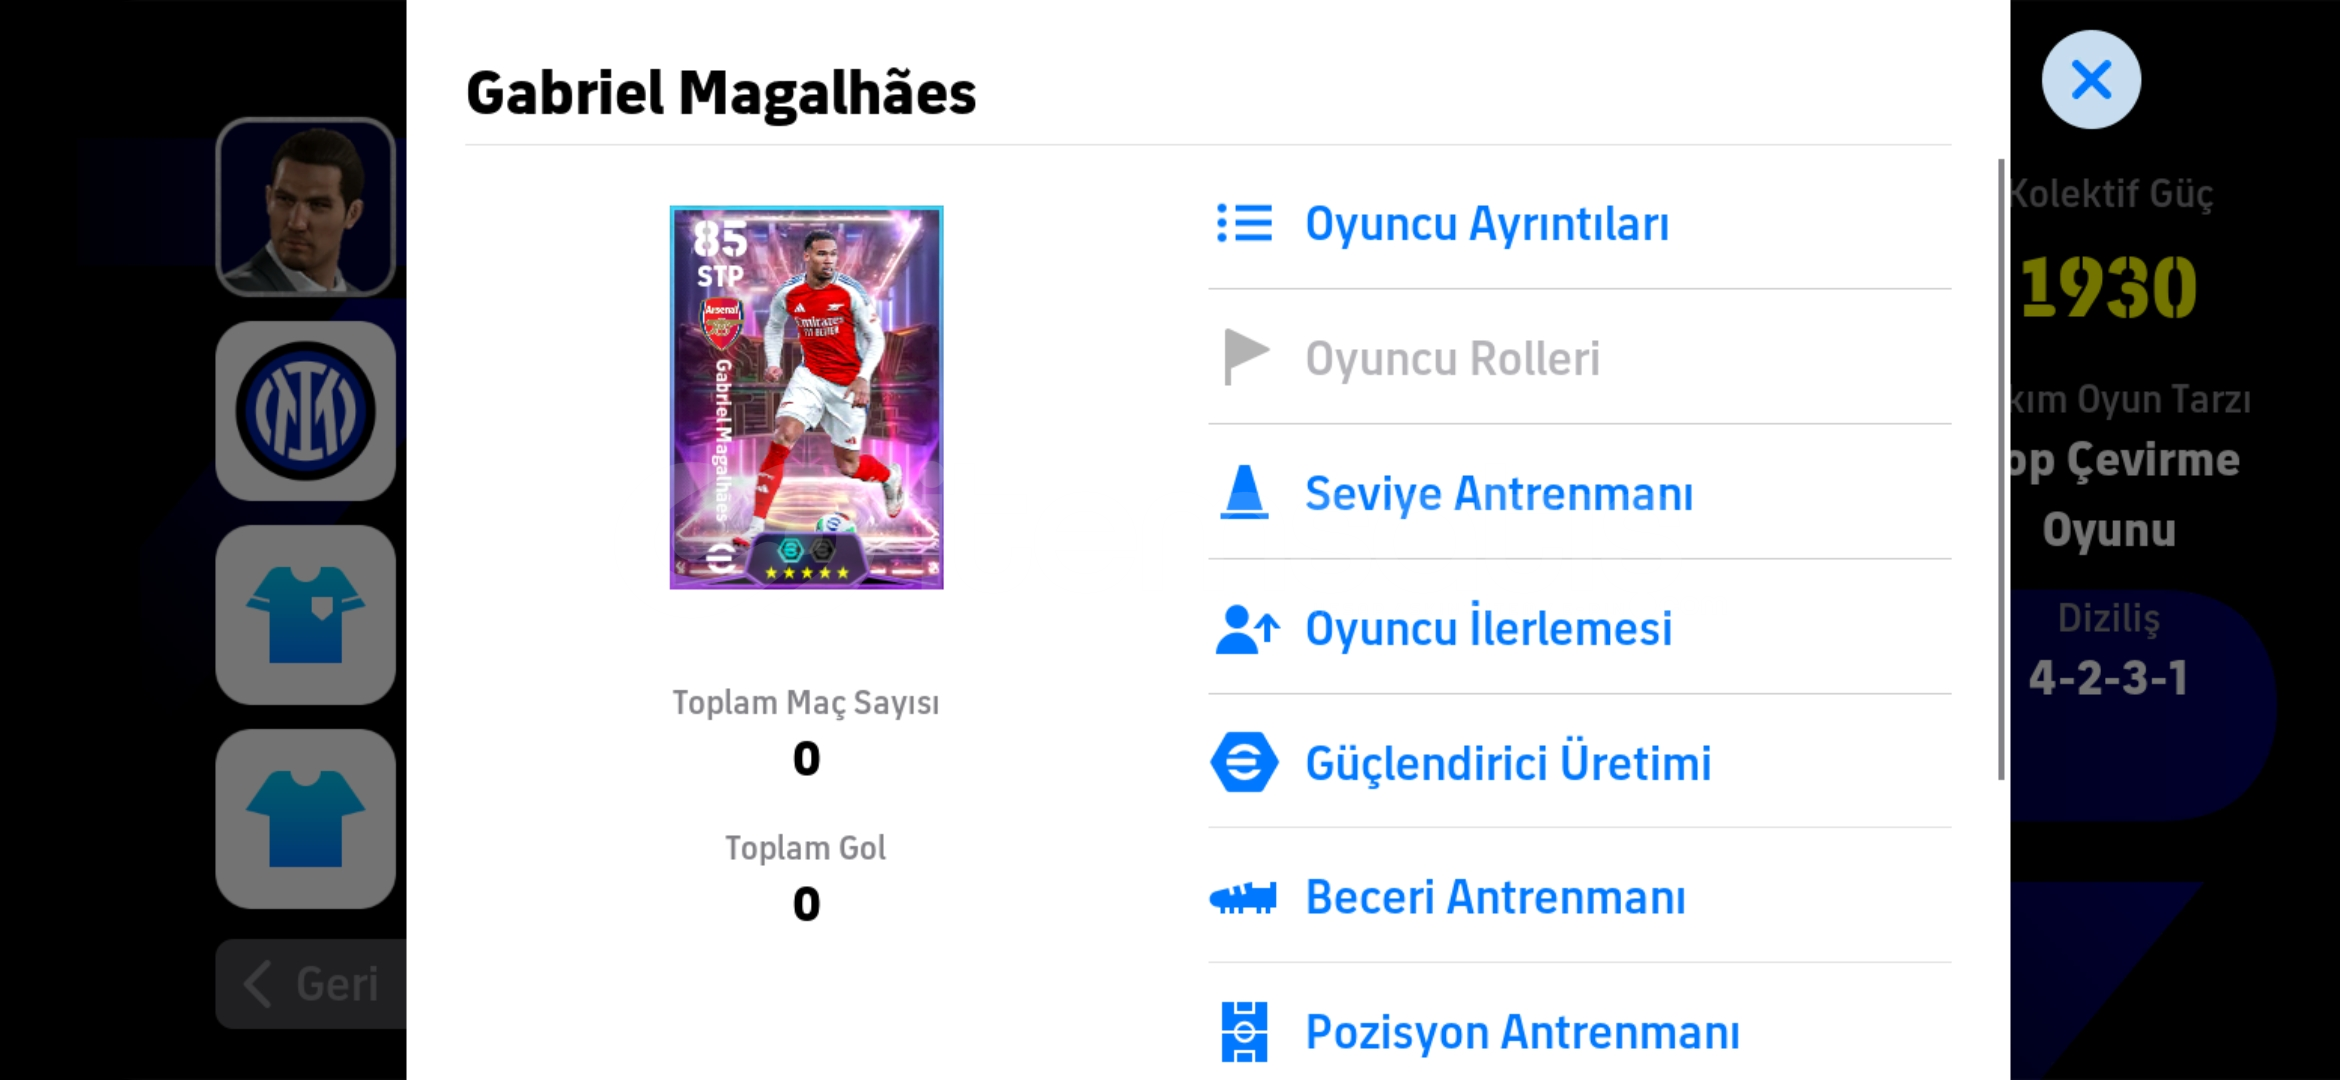
Task: Tap Beceri Antrenmanı text link
Action: click(1495, 897)
